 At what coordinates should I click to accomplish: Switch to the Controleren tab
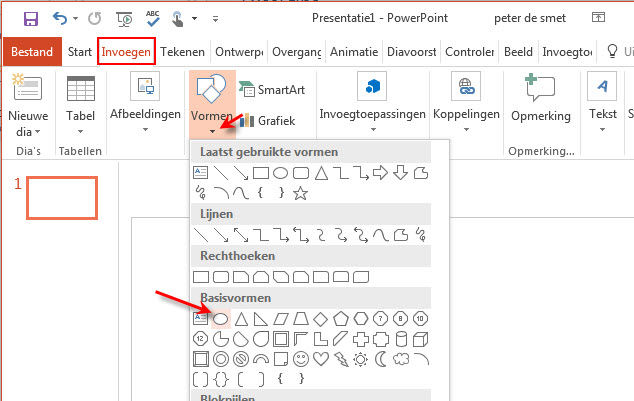coord(469,52)
